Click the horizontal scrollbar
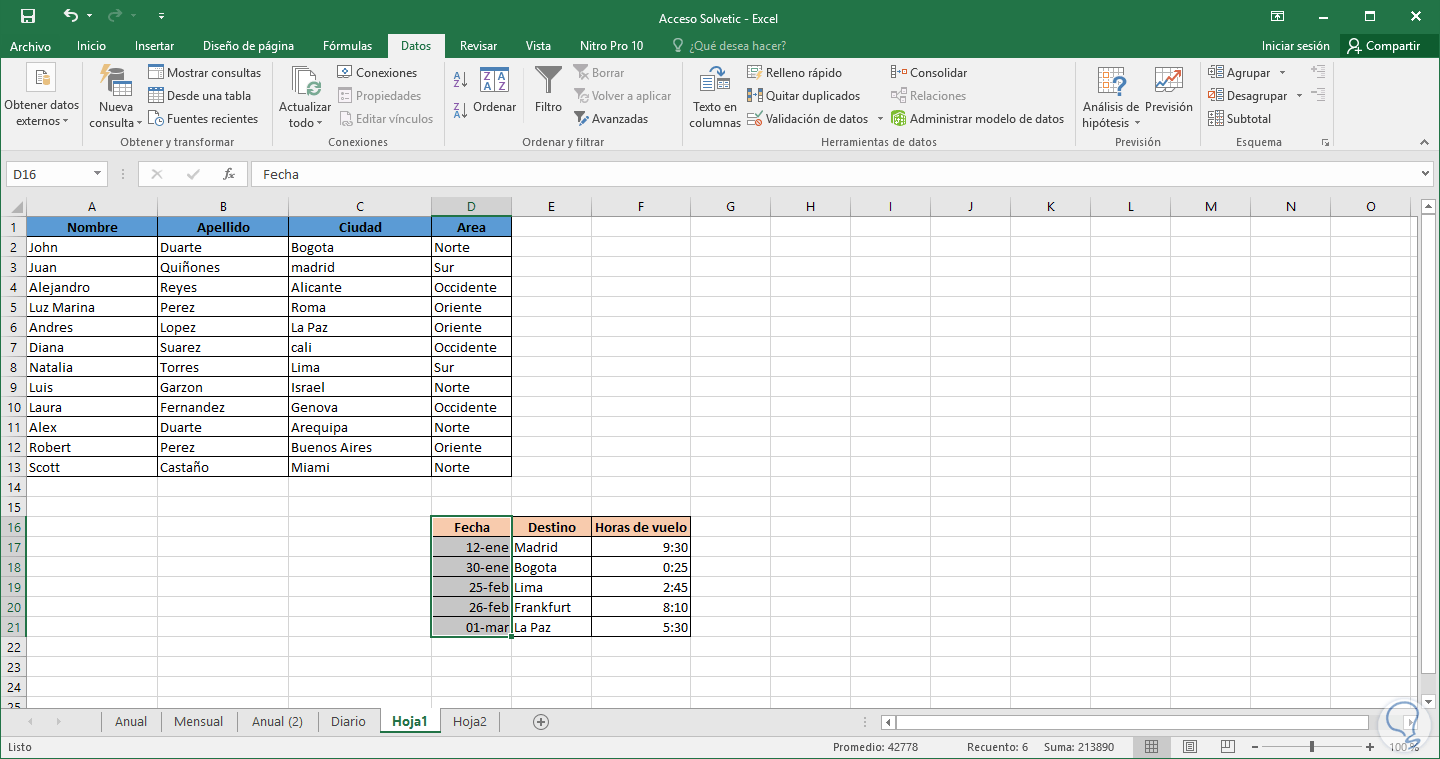The width and height of the screenshot is (1440, 759). [1131, 722]
